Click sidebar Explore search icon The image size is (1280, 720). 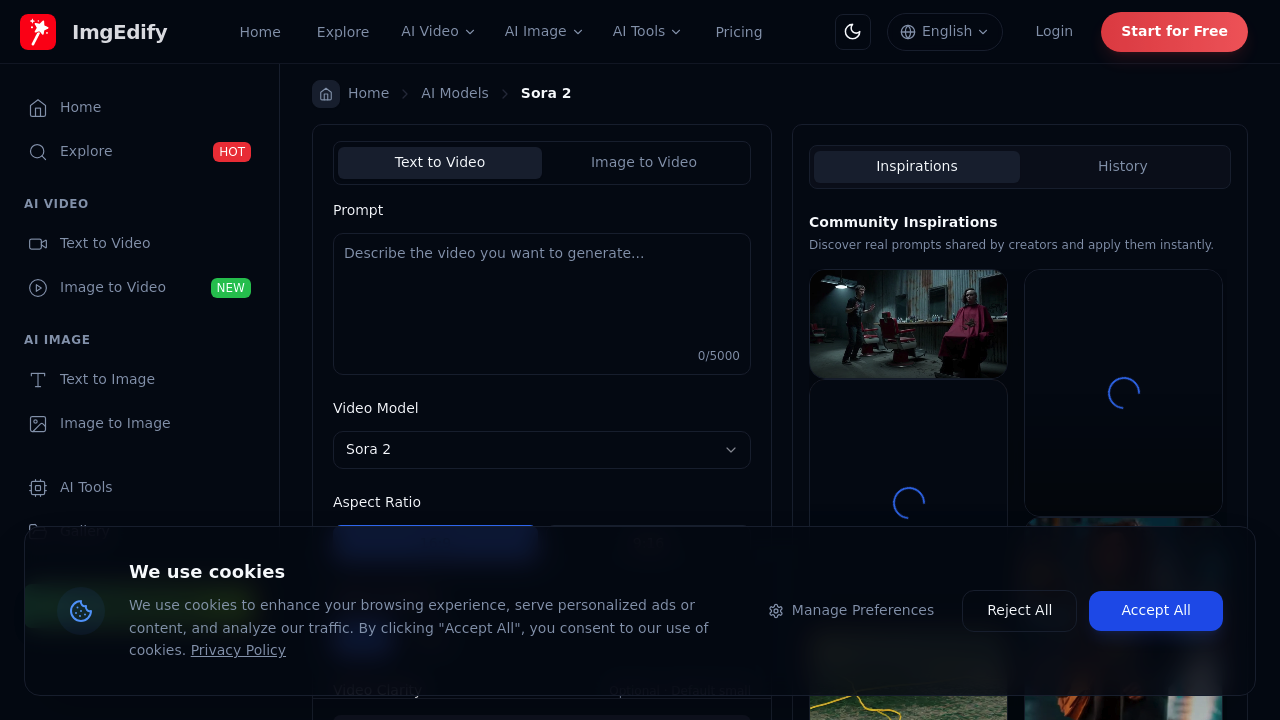(x=38, y=152)
